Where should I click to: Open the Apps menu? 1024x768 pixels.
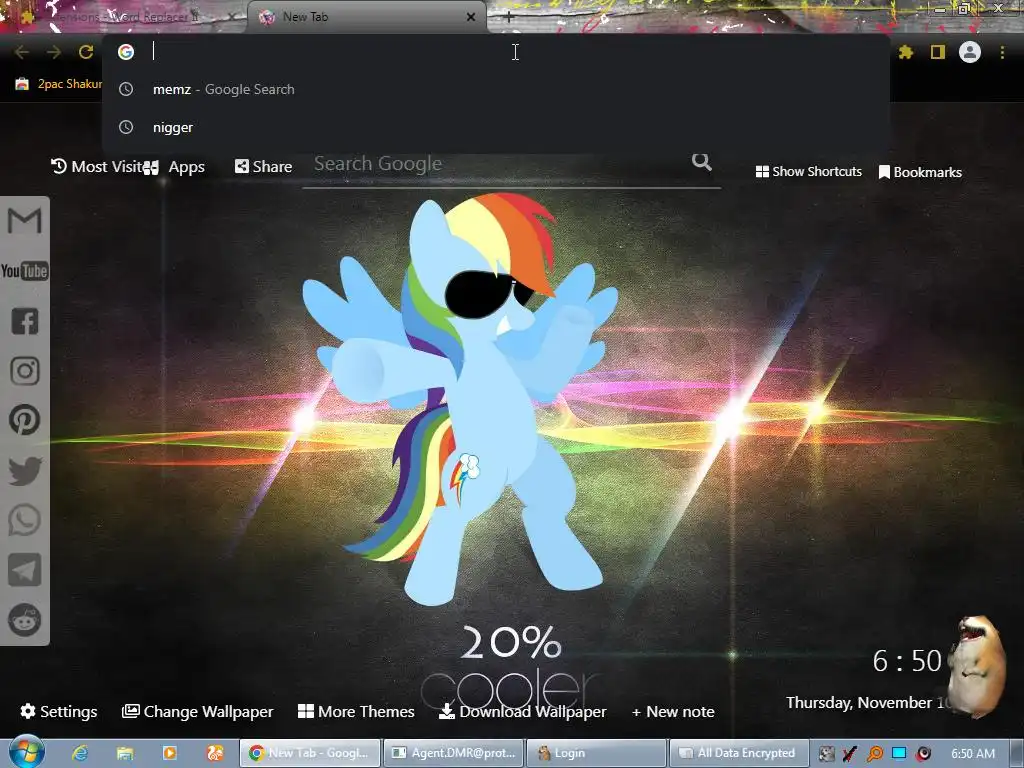point(176,167)
